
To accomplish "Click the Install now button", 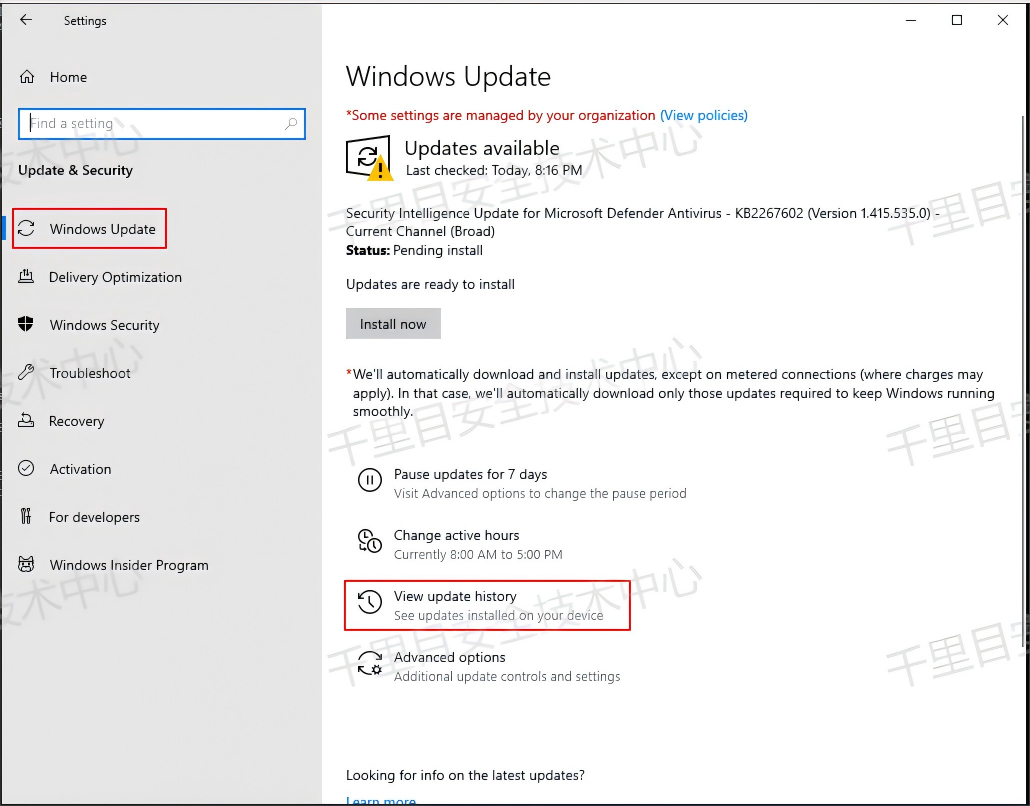I will [x=393, y=324].
